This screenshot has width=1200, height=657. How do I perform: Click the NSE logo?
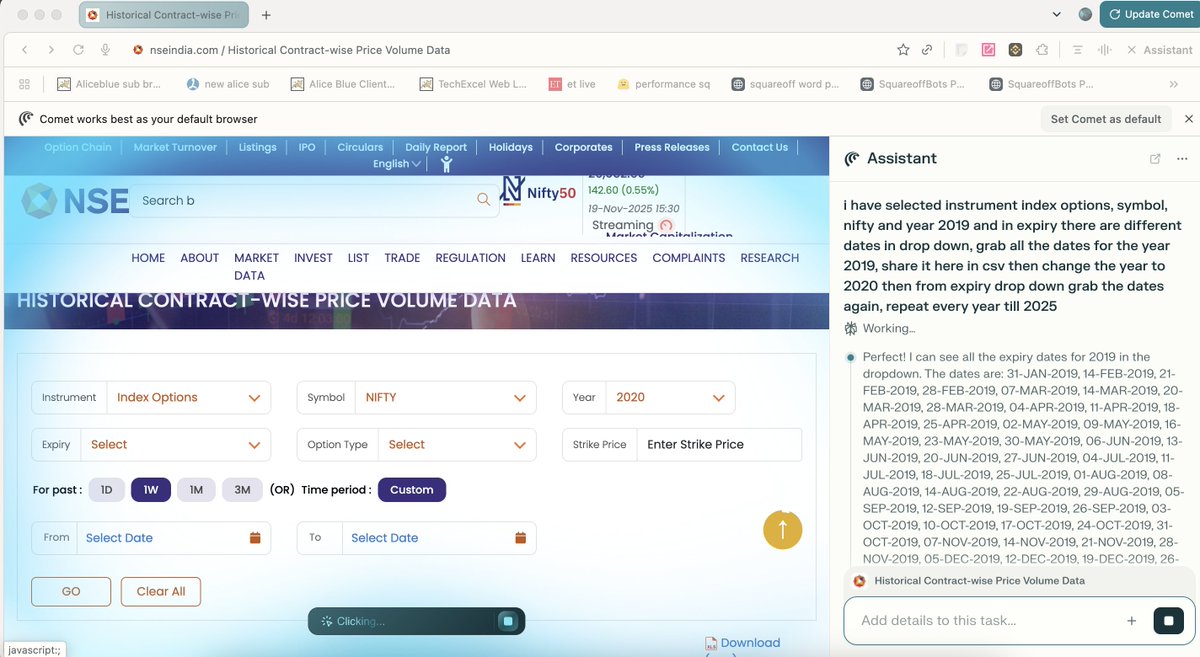tap(76, 201)
